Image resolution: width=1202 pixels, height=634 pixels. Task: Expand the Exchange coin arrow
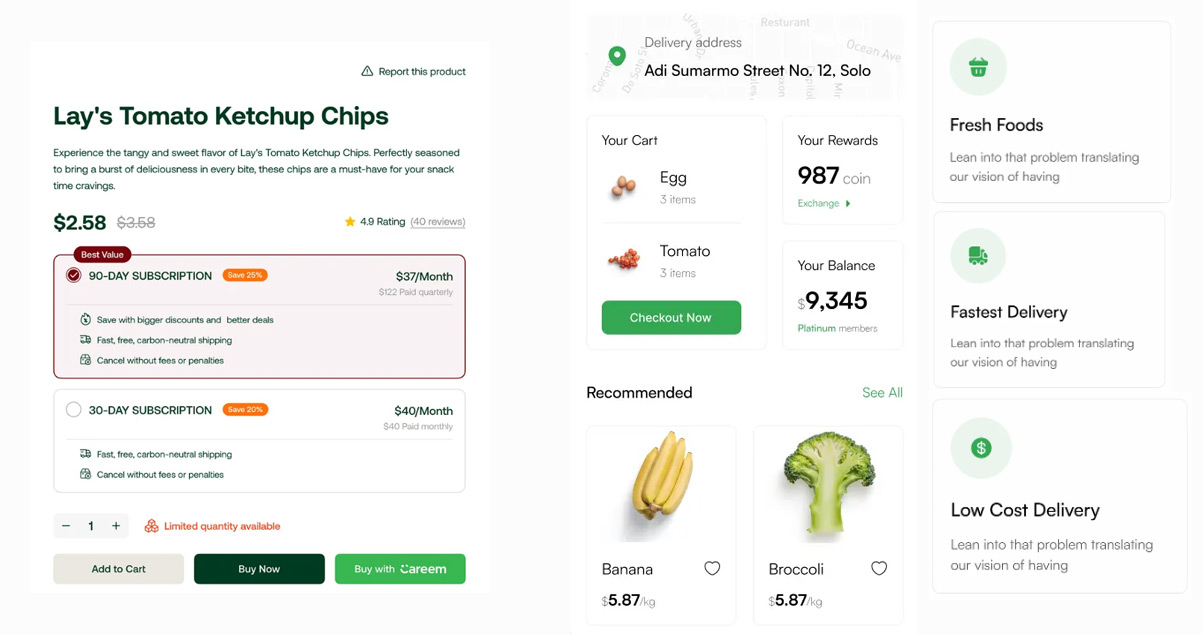click(848, 204)
